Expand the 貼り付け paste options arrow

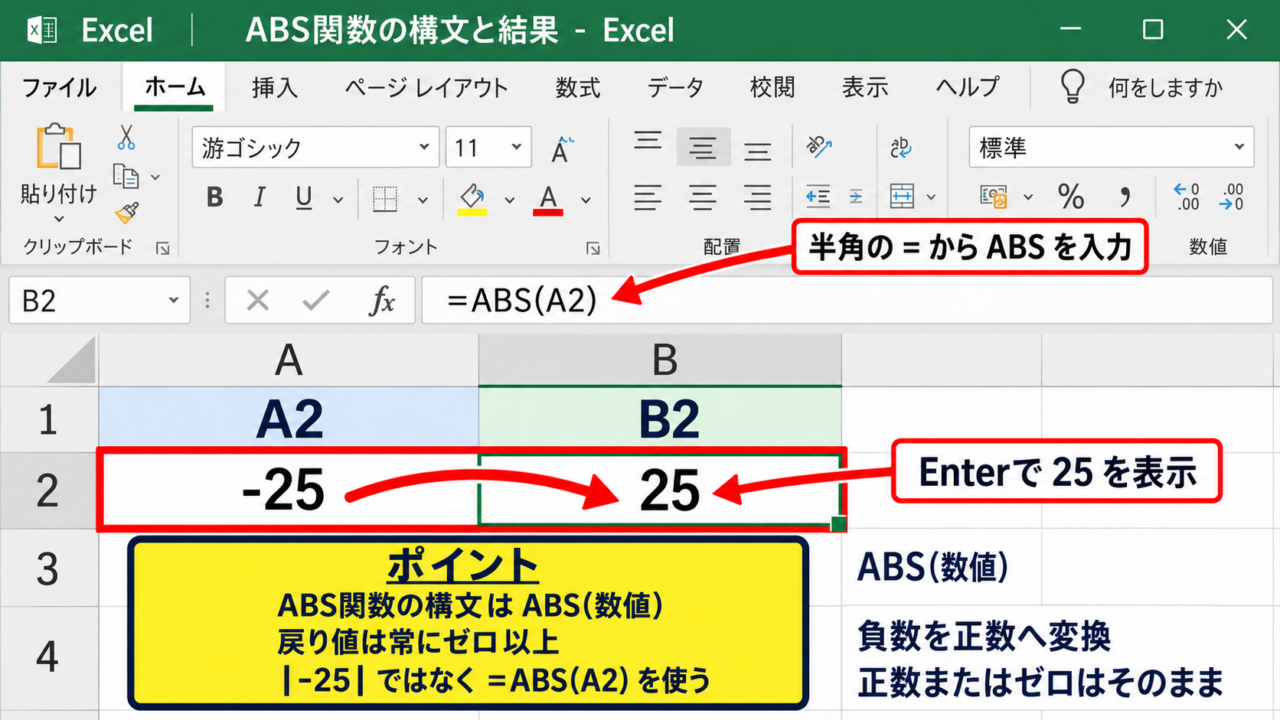(x=58, y=219)
